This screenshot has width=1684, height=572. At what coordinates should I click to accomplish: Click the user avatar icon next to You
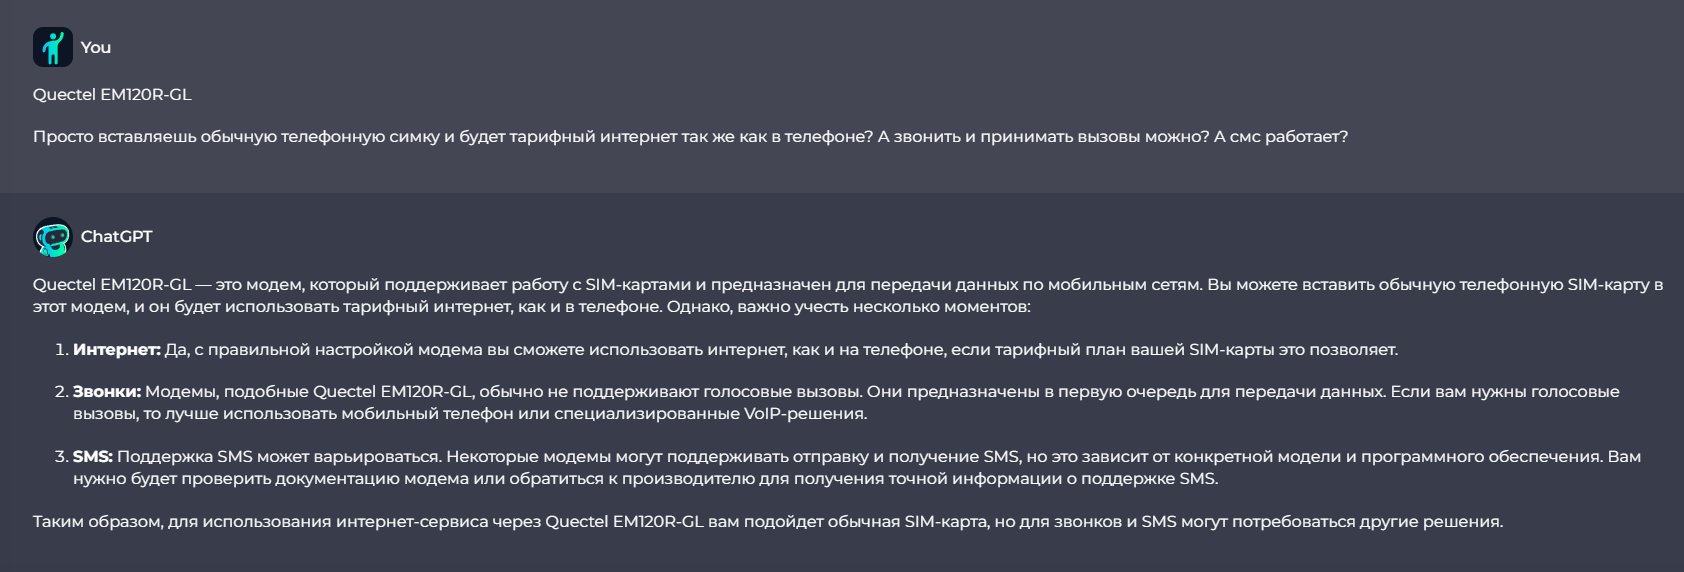pyautogui.click(x=53, y=47)
